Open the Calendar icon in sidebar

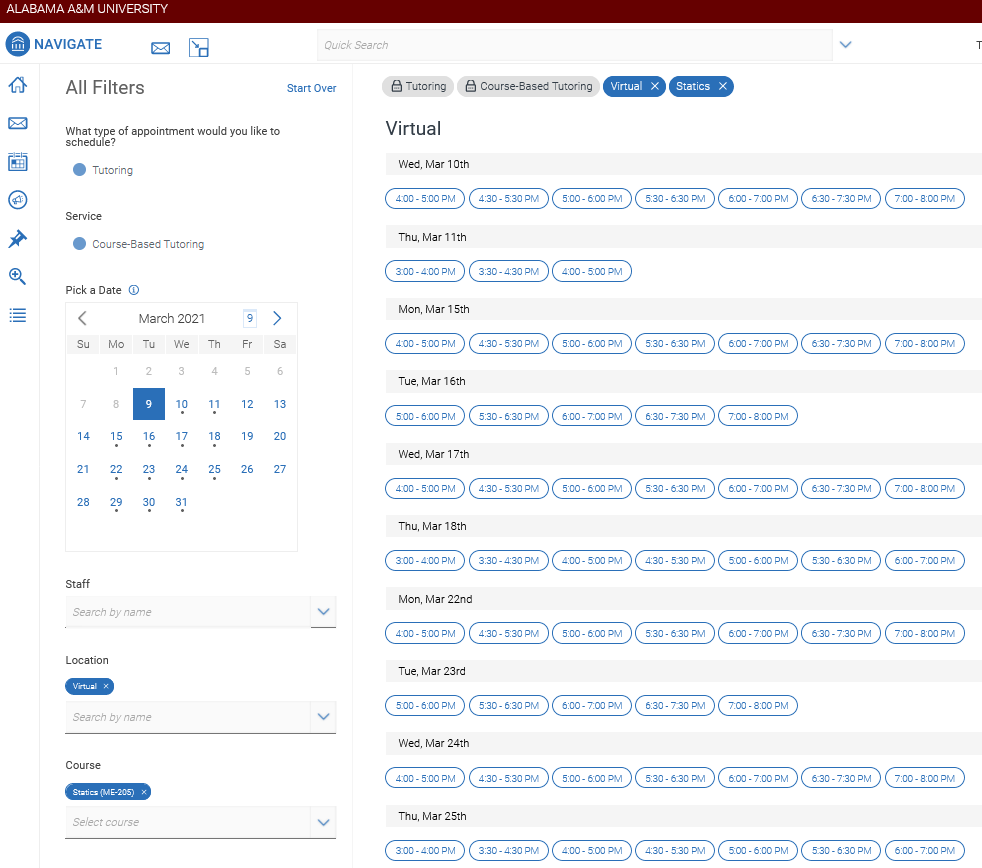coord(17,162)
